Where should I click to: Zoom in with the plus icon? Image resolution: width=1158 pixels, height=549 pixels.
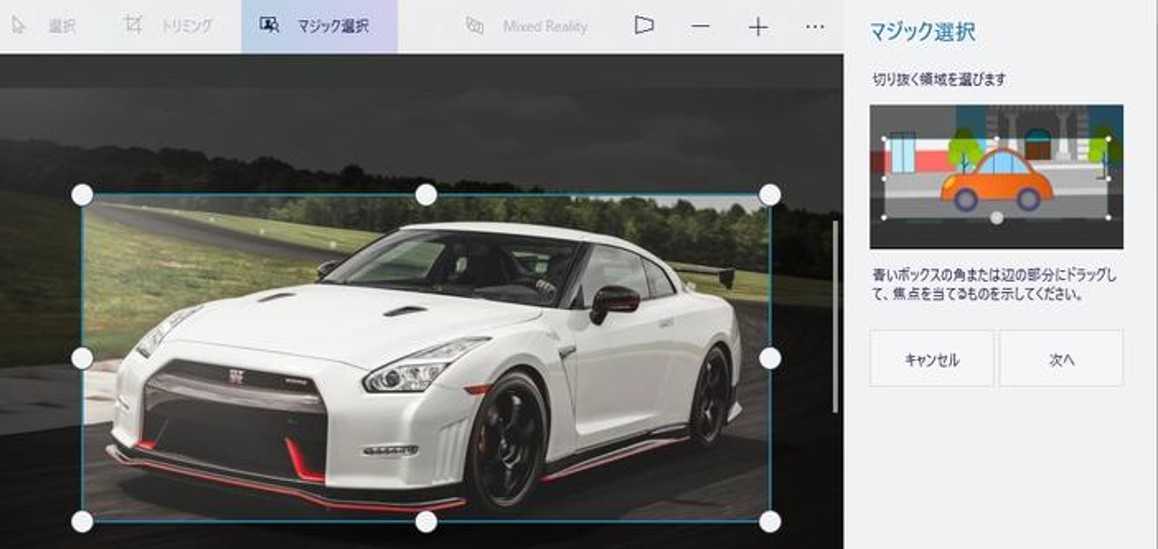(758, 26)
